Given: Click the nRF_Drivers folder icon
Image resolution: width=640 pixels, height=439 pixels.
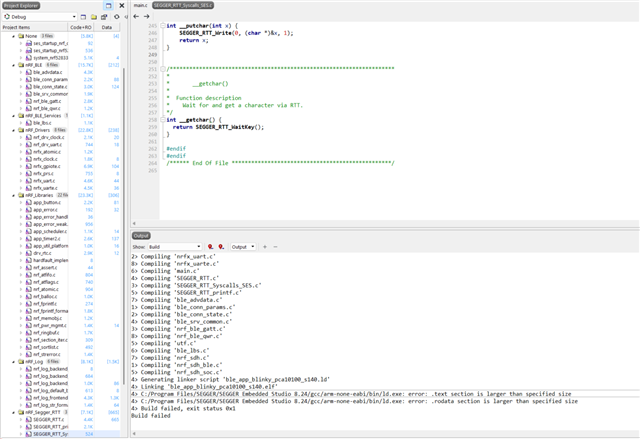Looking at the screenshot, I should click(x=21, y=130).
